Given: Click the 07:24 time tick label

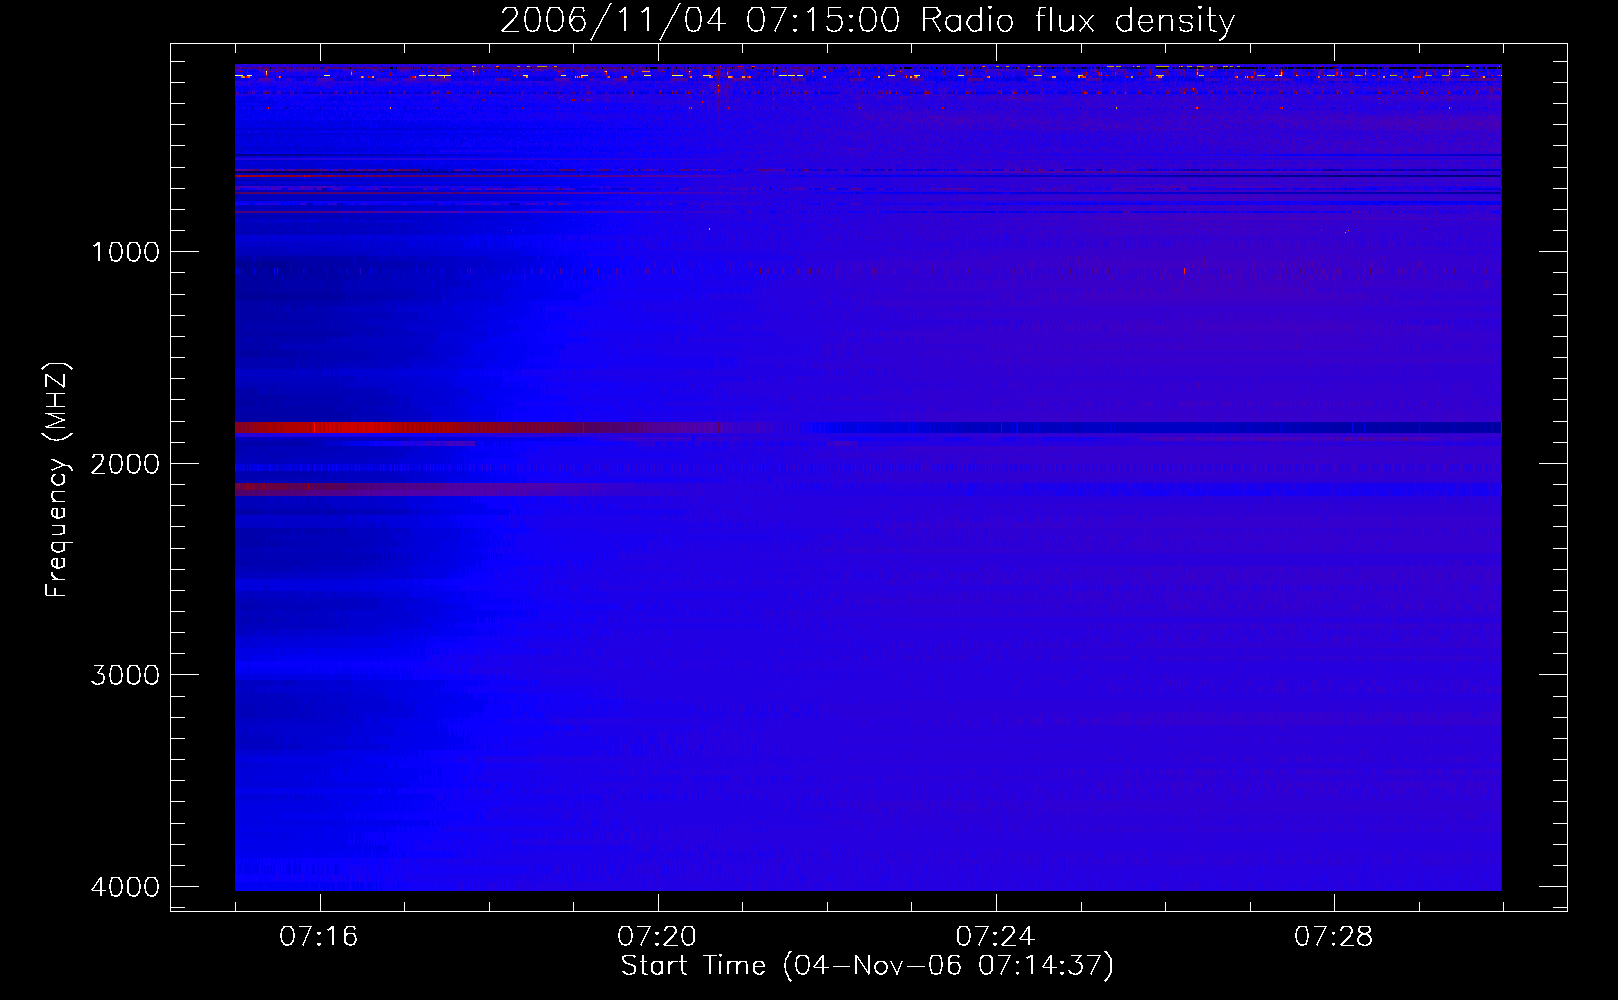Looking at the screenshot, I should (995, 937).
